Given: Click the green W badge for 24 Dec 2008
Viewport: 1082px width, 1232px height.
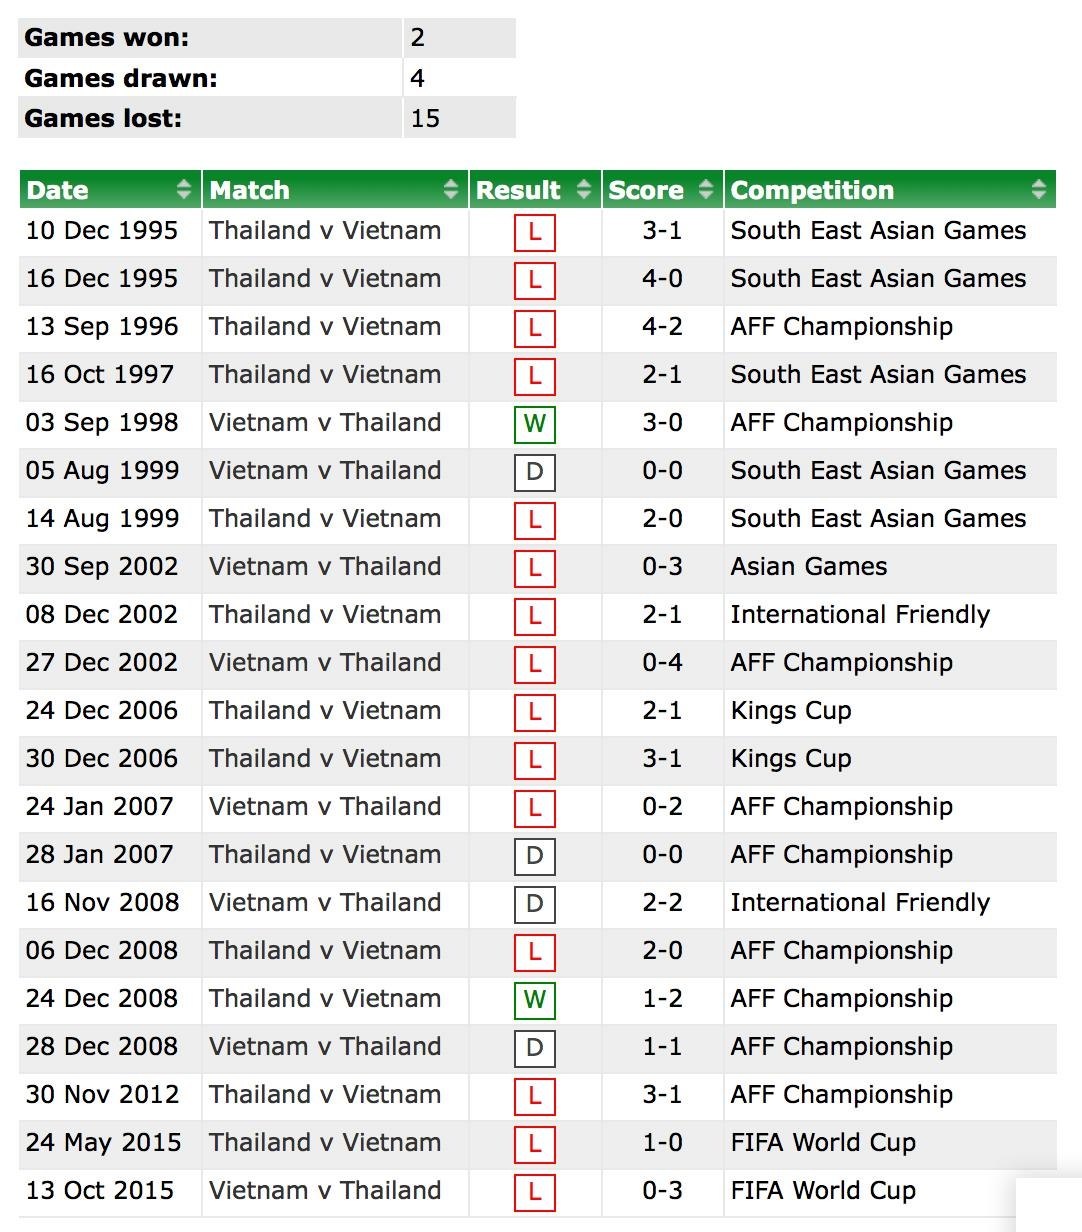Looking at the screenshot, I should pyautogui.click(x=535, y=1000).
